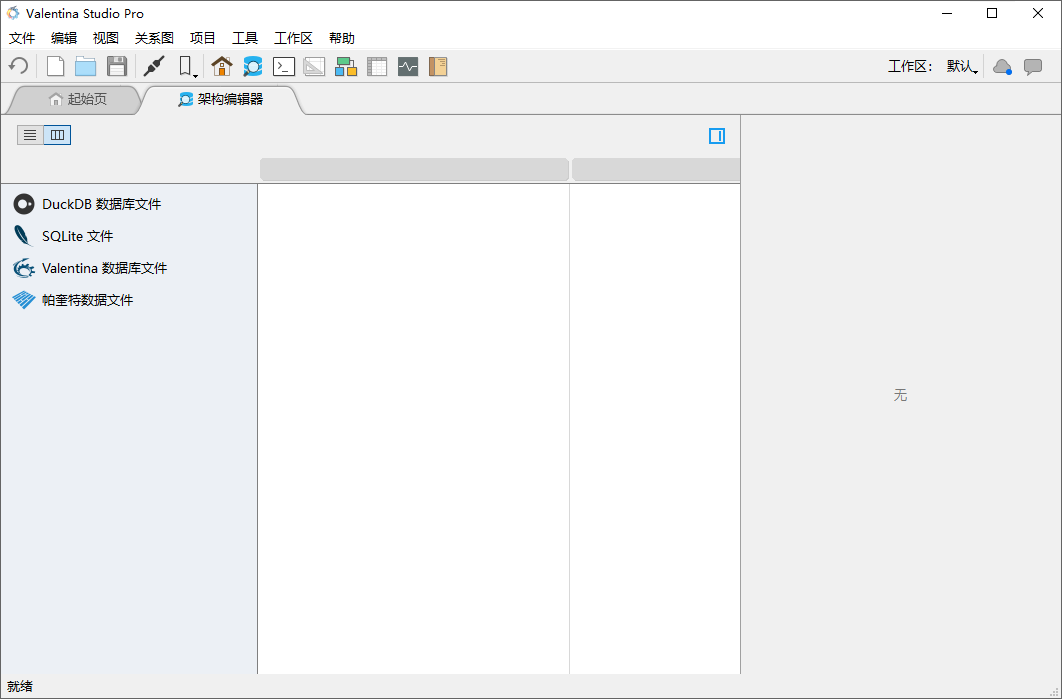This screenshot has width=1062, height=699.
Task: Click the 工作区: label
Action: (x=910, y=66)
